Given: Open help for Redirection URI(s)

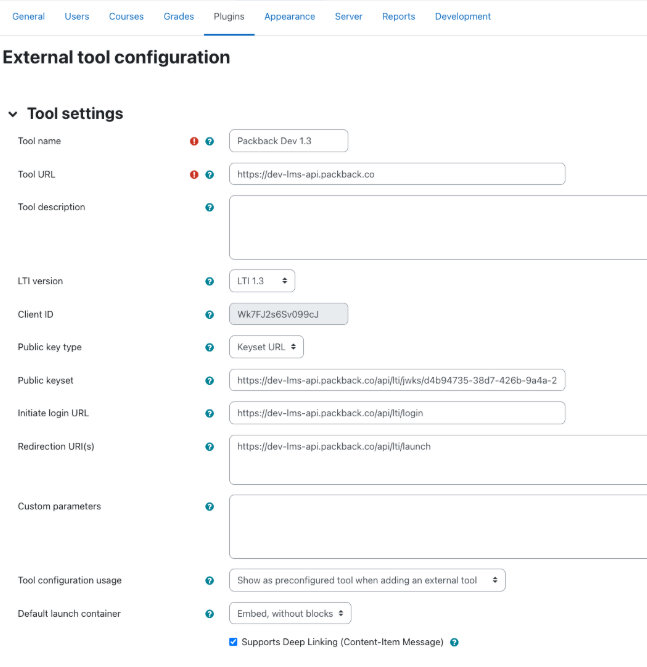Looking at the screenshot, I should click(x=209, y=447).
